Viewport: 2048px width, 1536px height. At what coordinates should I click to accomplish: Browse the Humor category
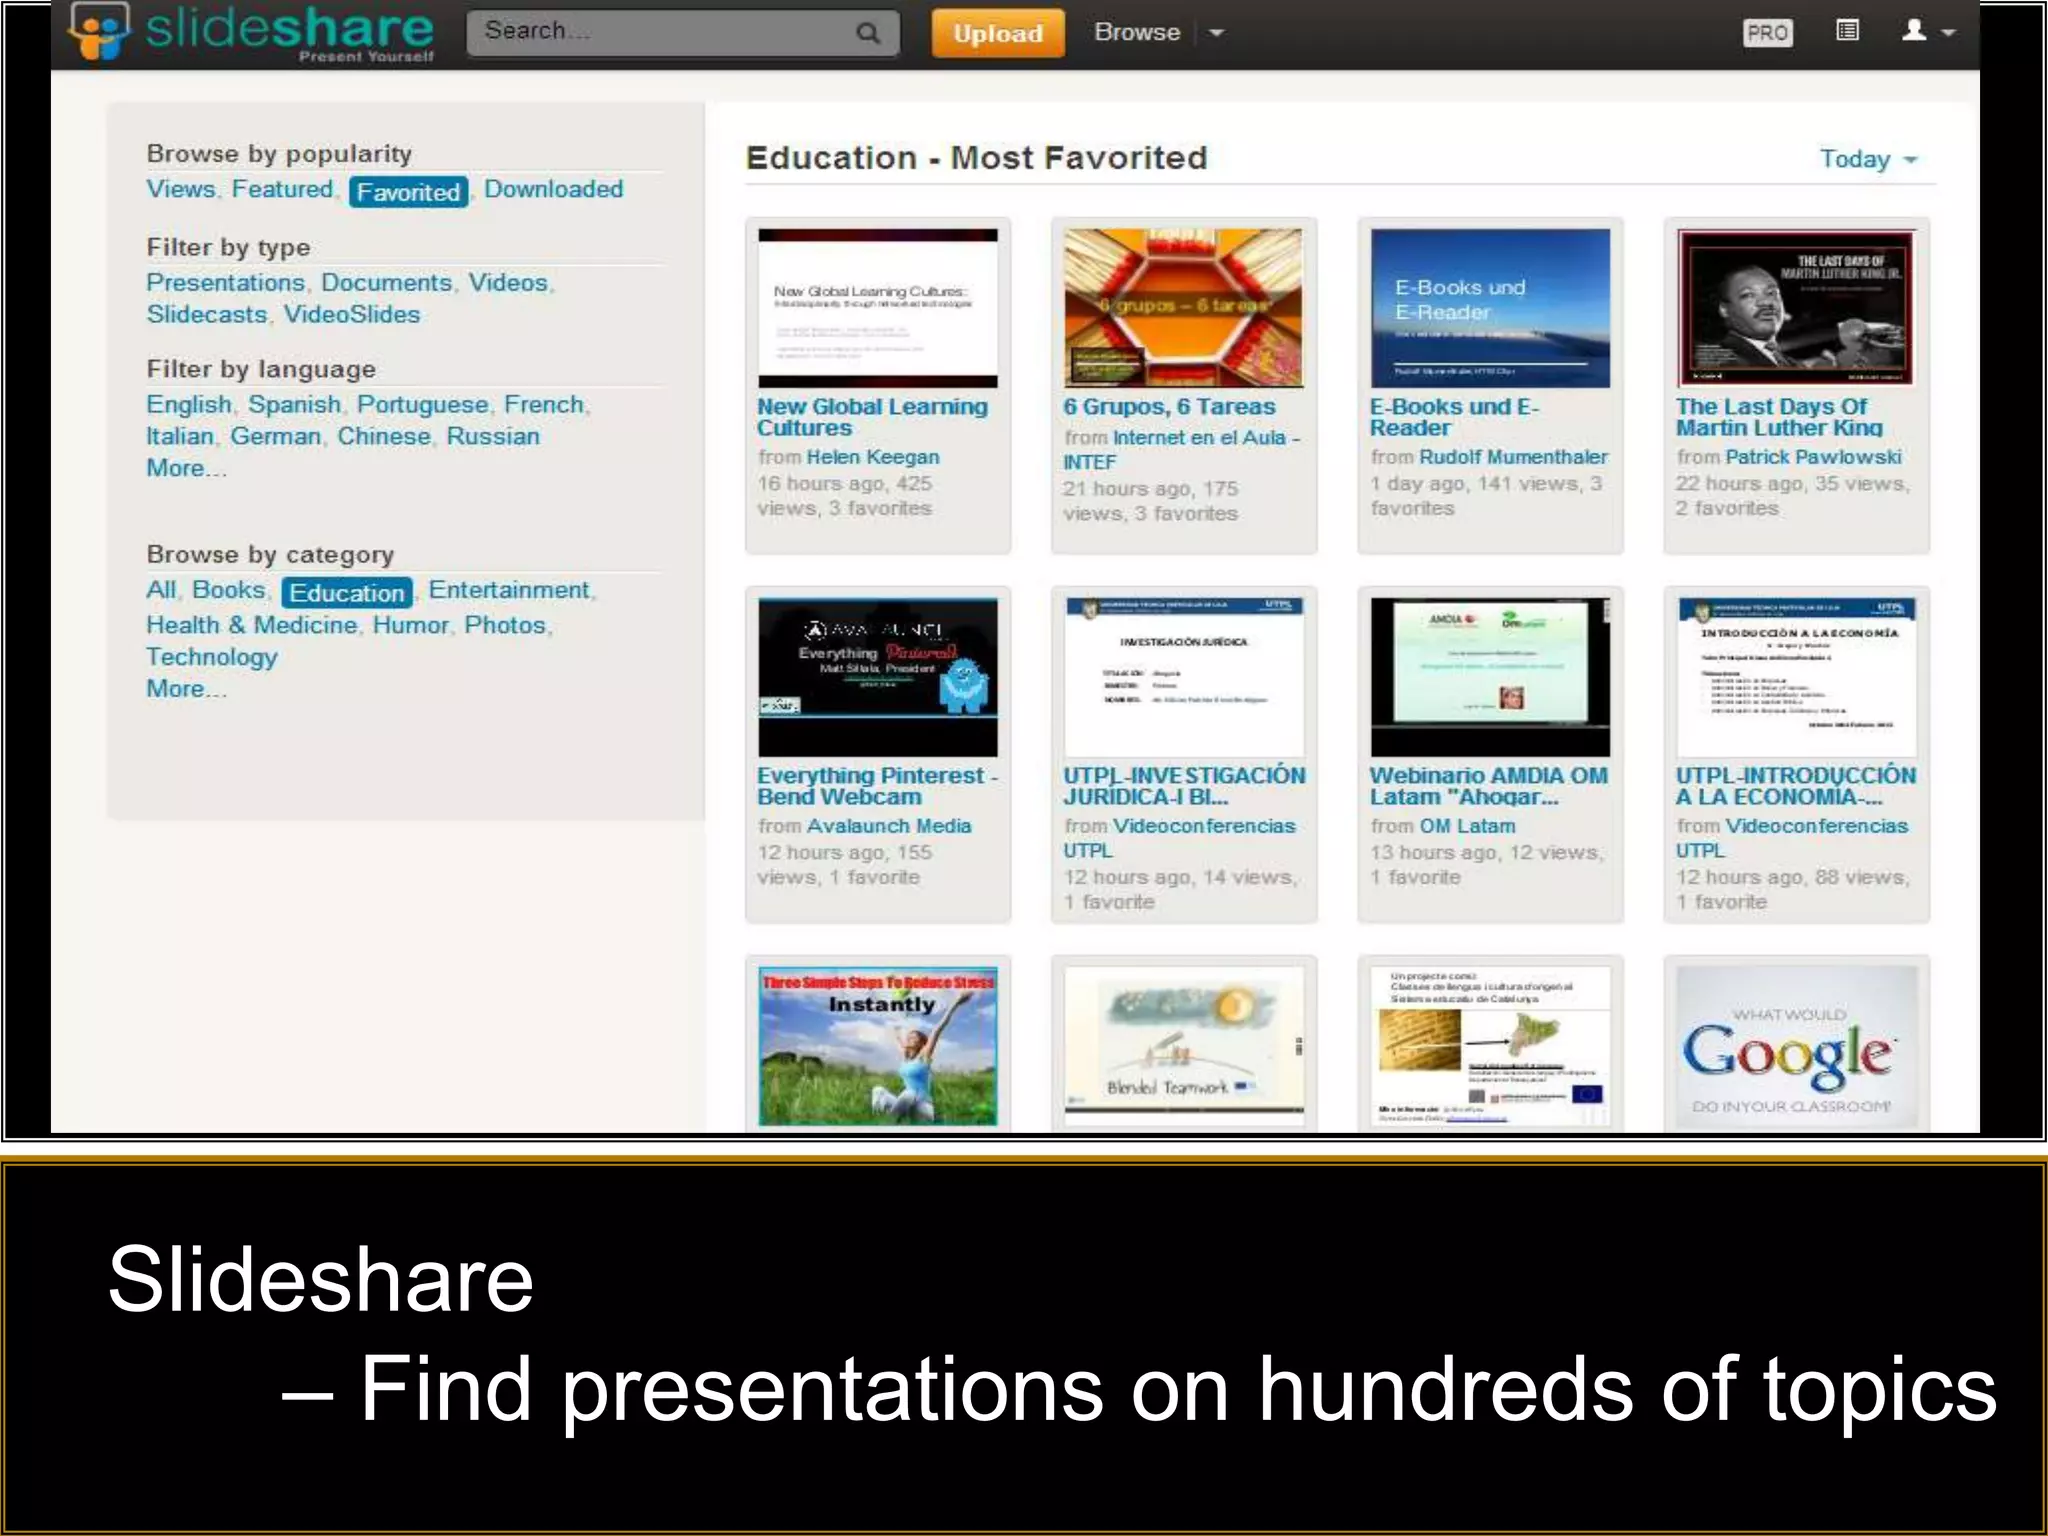point(411,625)
